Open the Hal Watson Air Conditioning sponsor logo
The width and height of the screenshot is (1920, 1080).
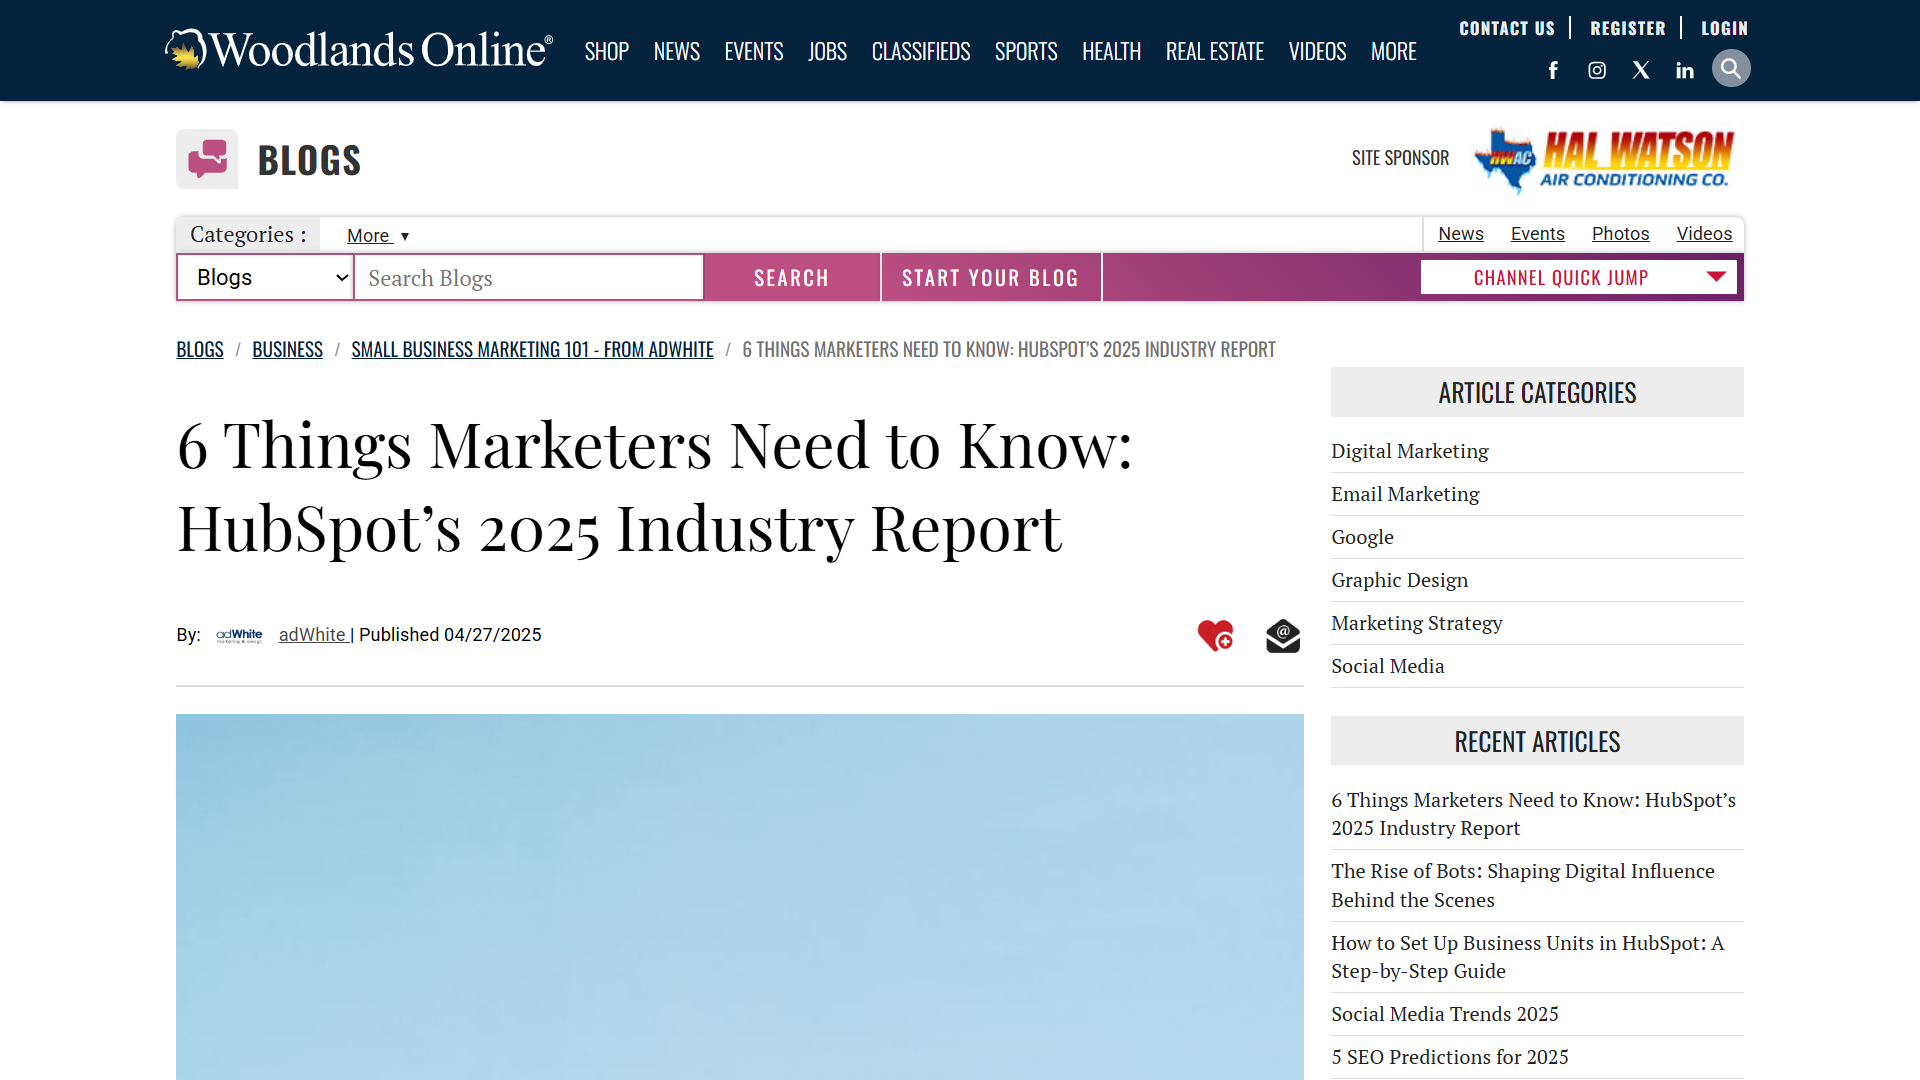1604,159
